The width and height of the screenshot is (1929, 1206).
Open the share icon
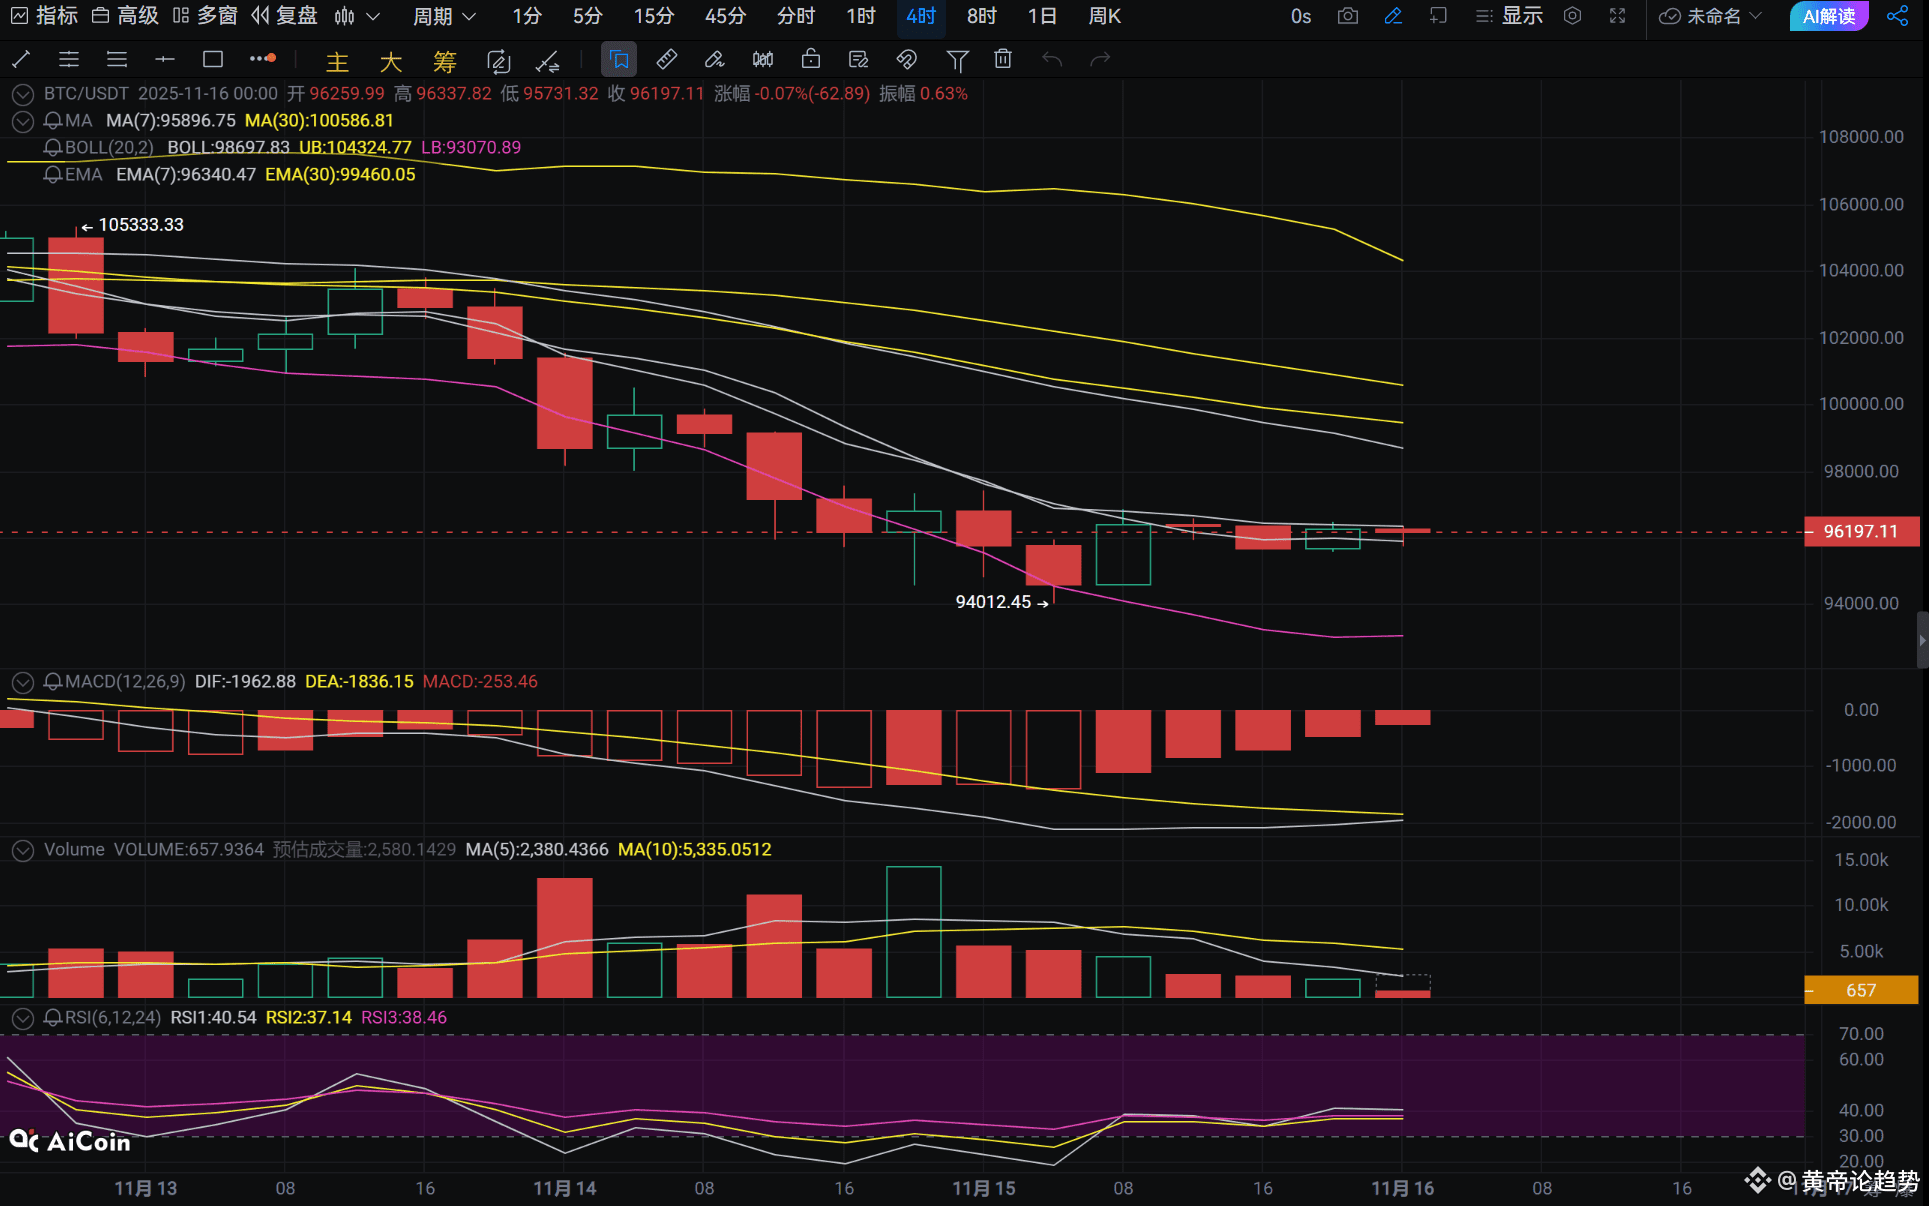click(1897, 16)
